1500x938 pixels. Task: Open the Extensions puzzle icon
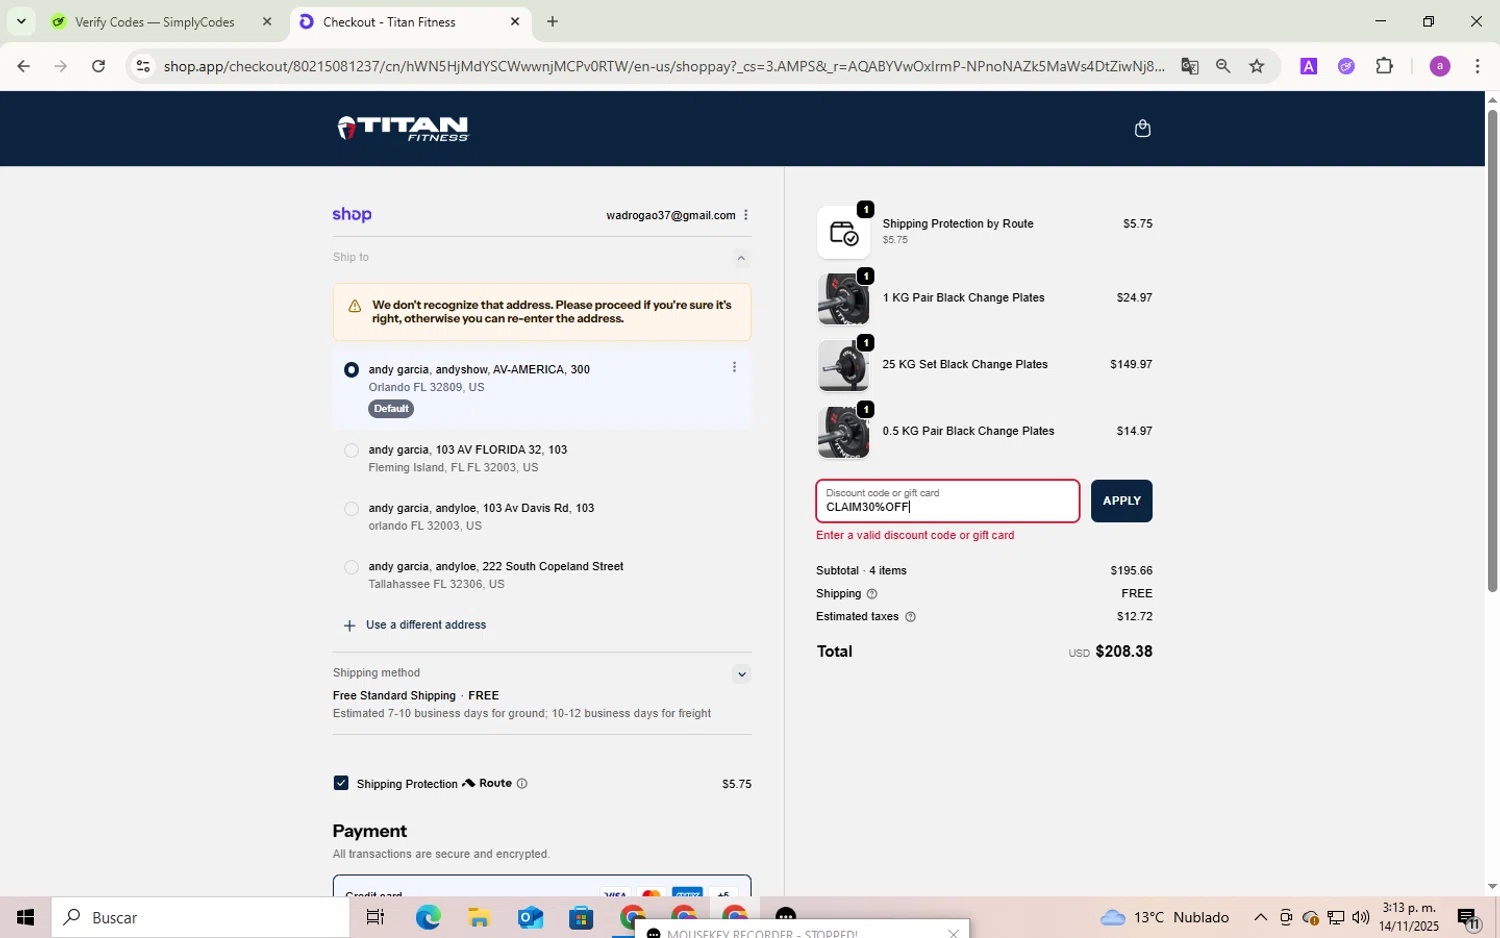coord(1384,66)
